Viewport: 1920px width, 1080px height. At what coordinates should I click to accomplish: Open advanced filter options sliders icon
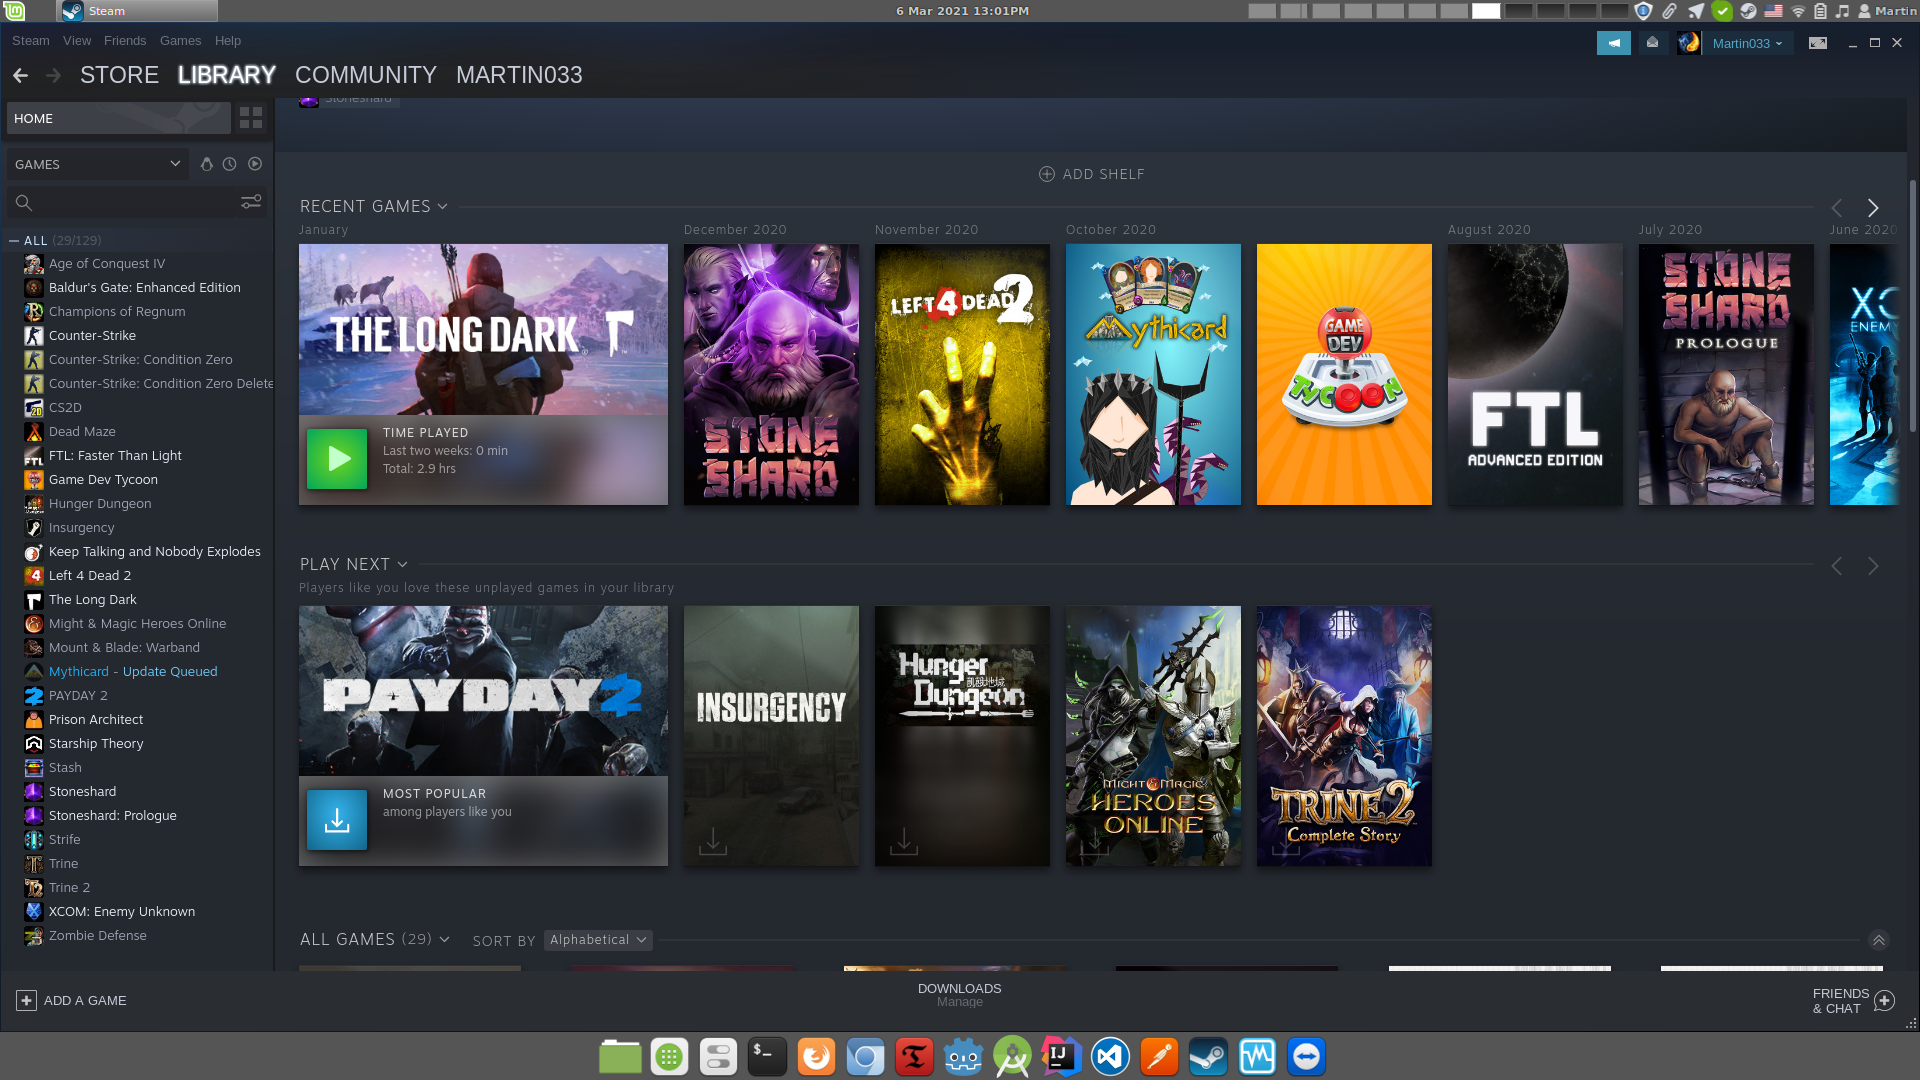(x=251, y=202)
